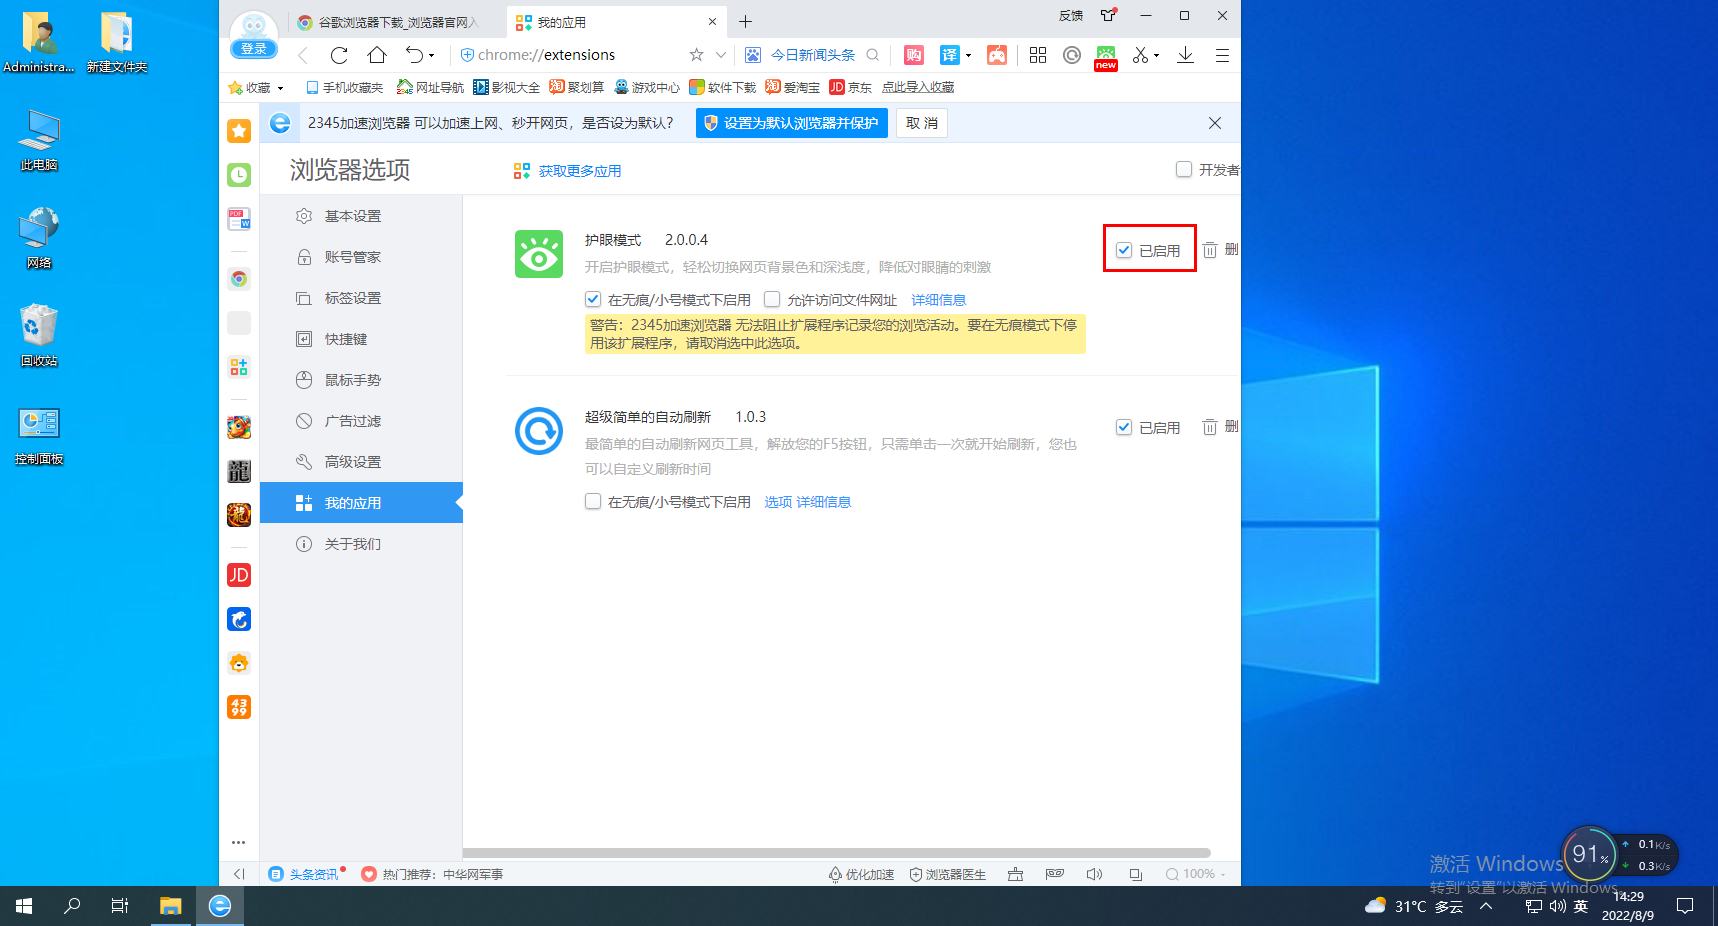
Task: Toggle the status bar mute speaker icon
Action: 1094,874
